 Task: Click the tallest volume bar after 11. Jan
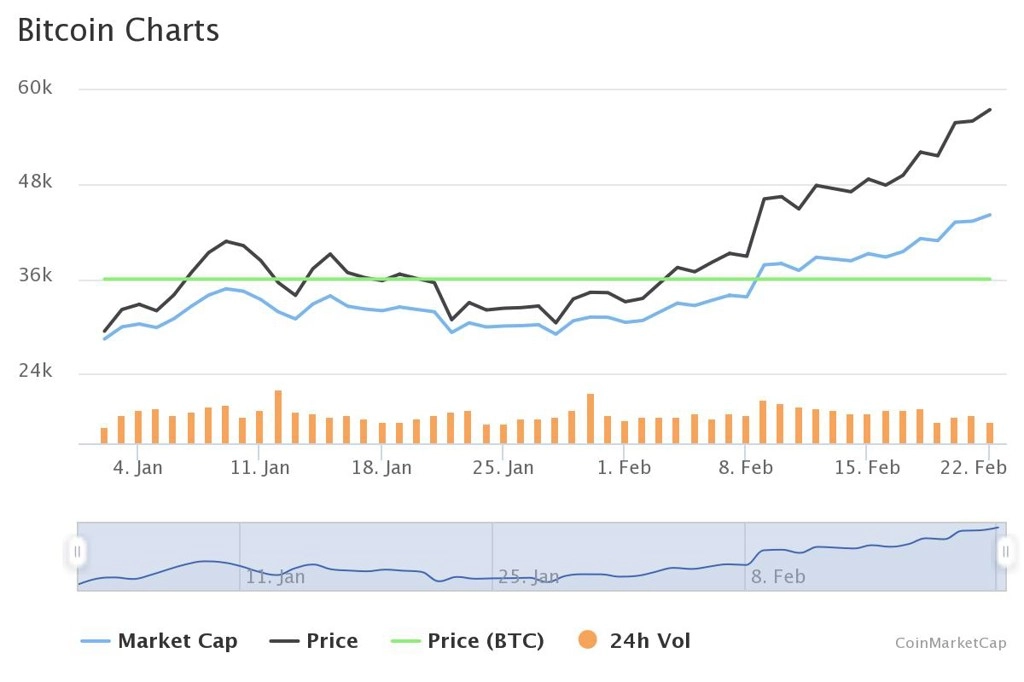pyautogui.click(x=278, y=417)
